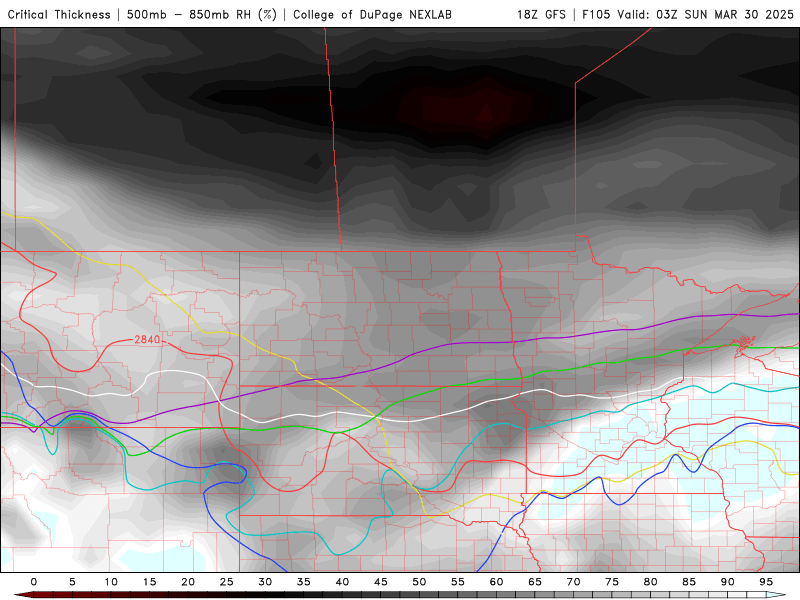Screen dimensions: 800x600
Task: Click the colorbar label "5"
Action: pyautogui.click(x=72, y=582)
